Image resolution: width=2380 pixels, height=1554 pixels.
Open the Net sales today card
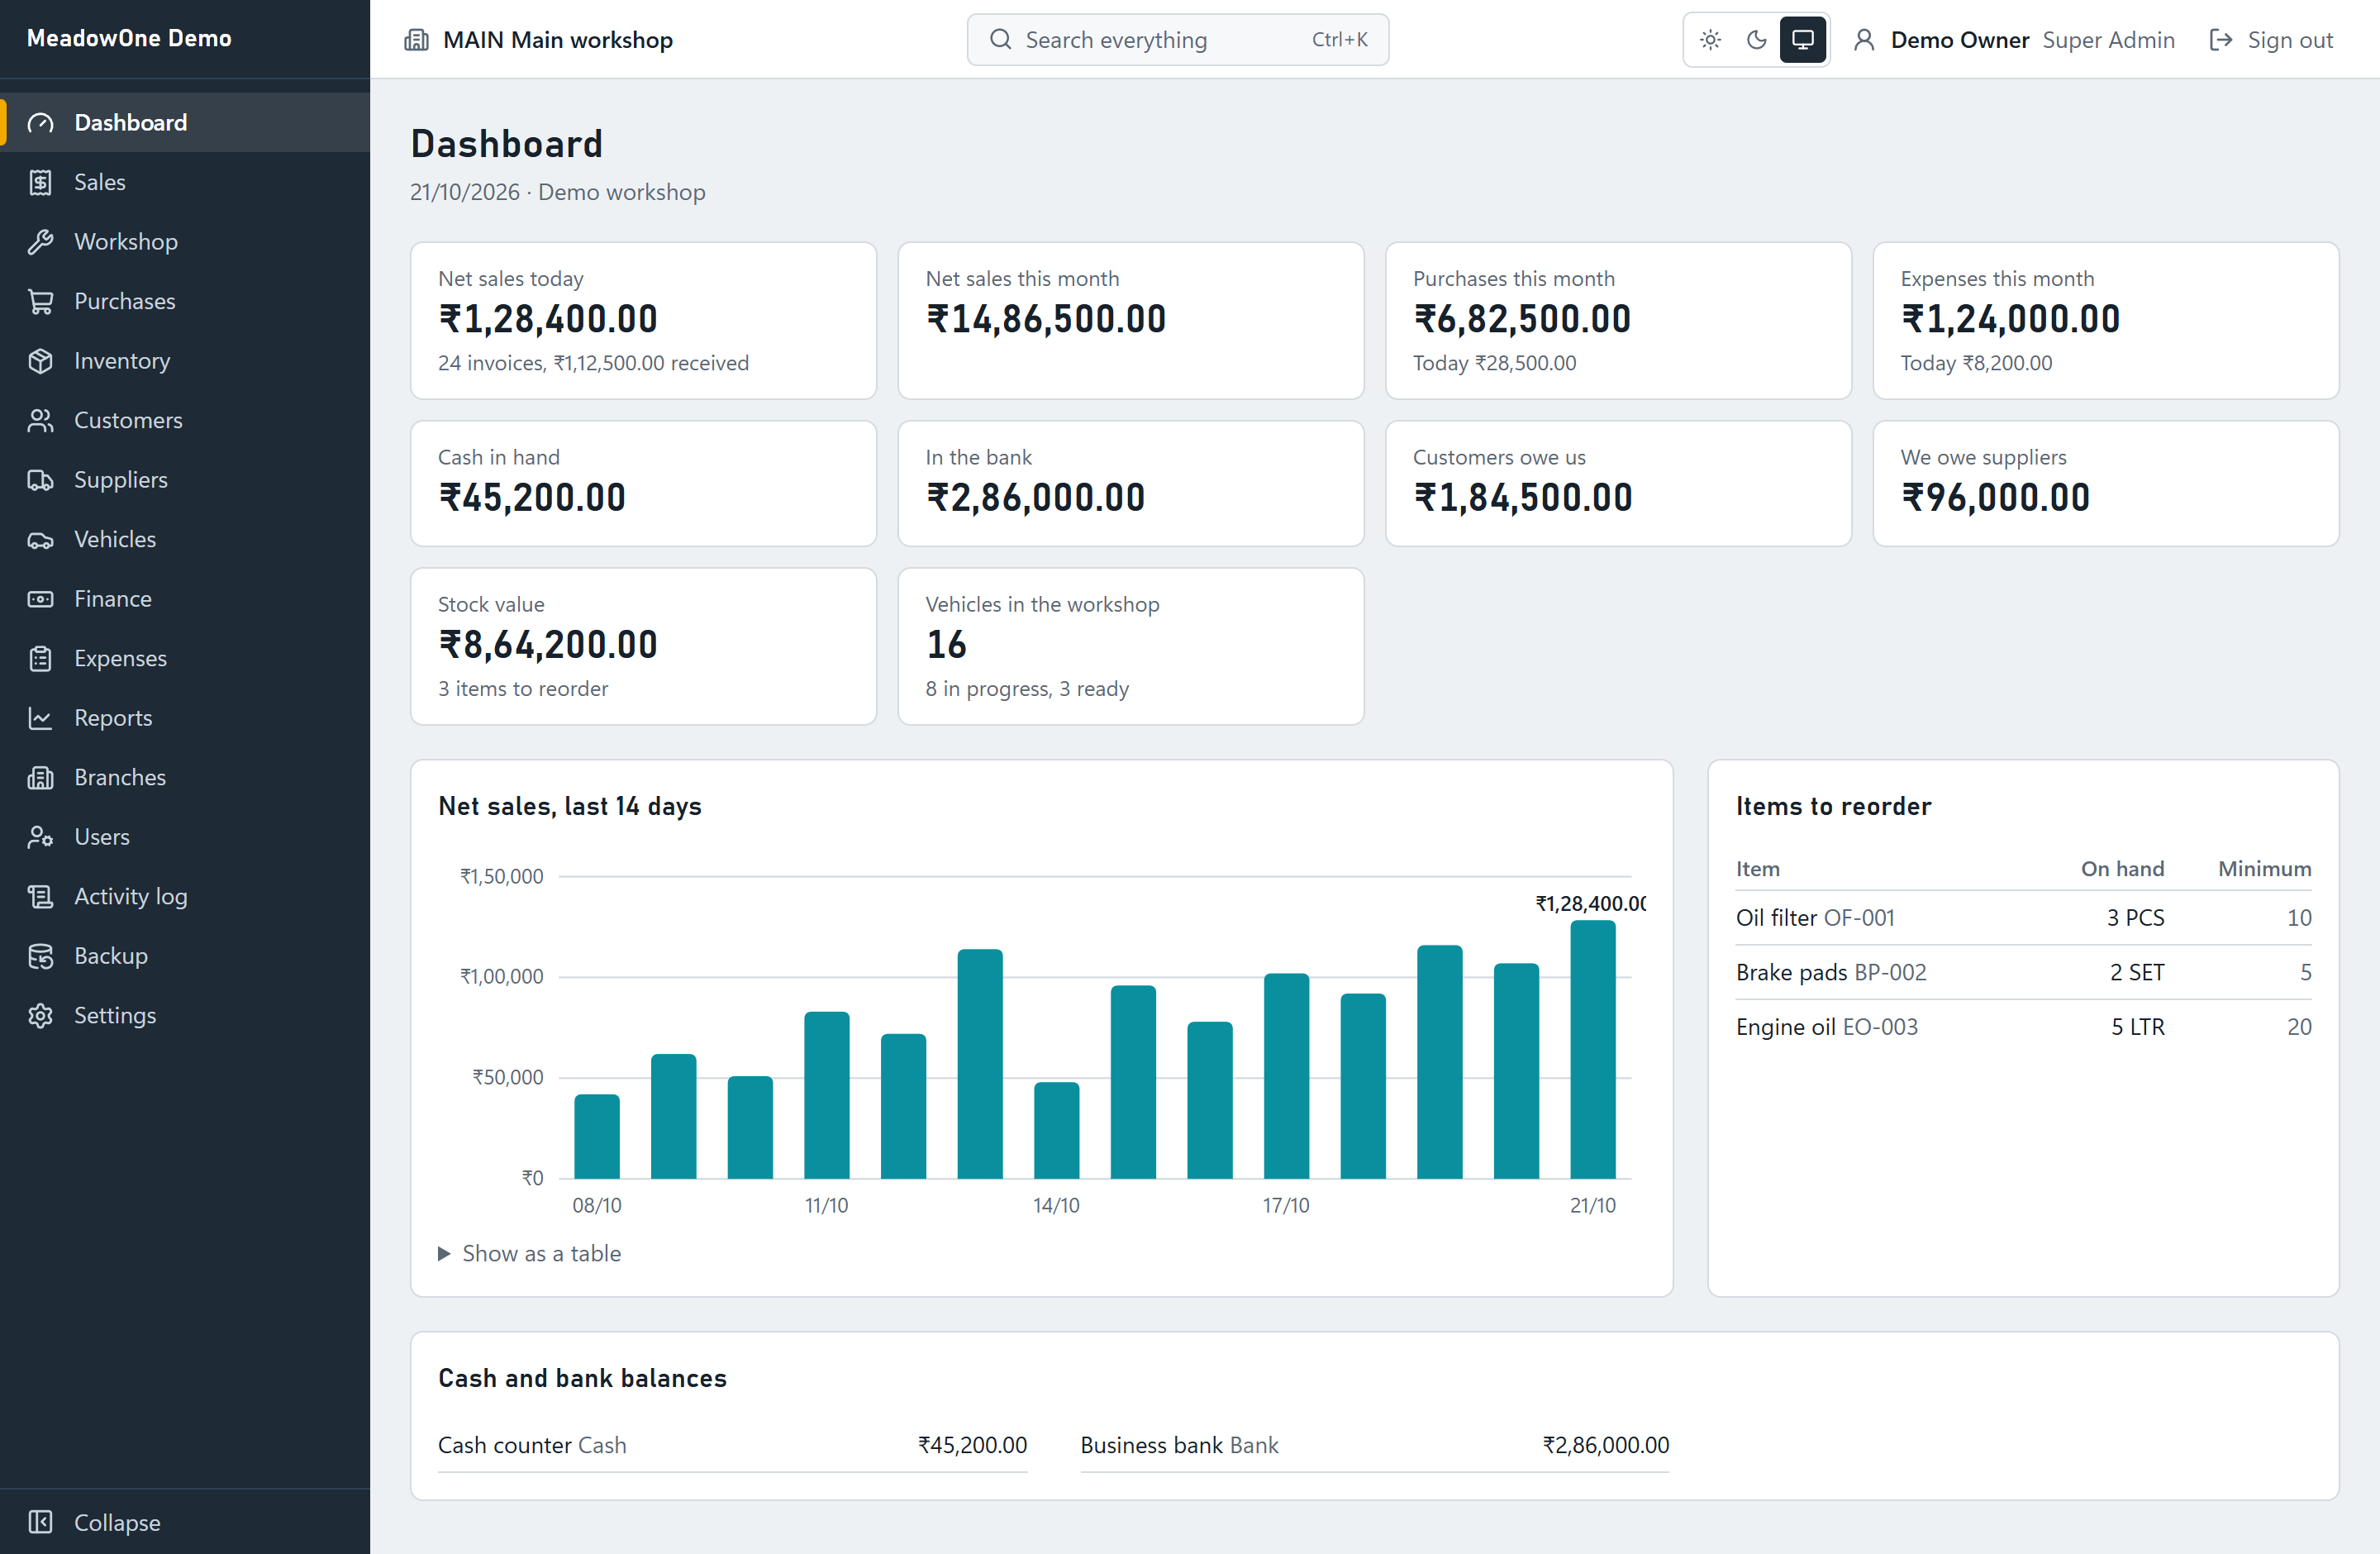tap(643, 321)
